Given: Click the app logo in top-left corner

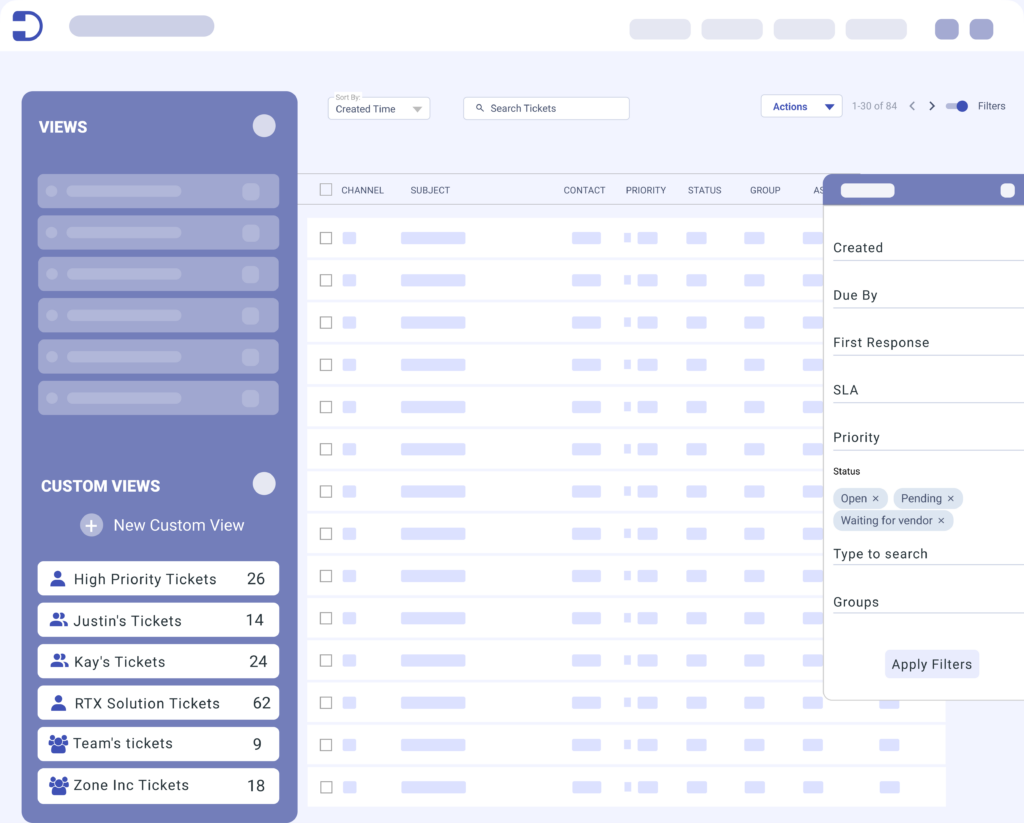Looking at the screenshot, I should tap(26, 25).
